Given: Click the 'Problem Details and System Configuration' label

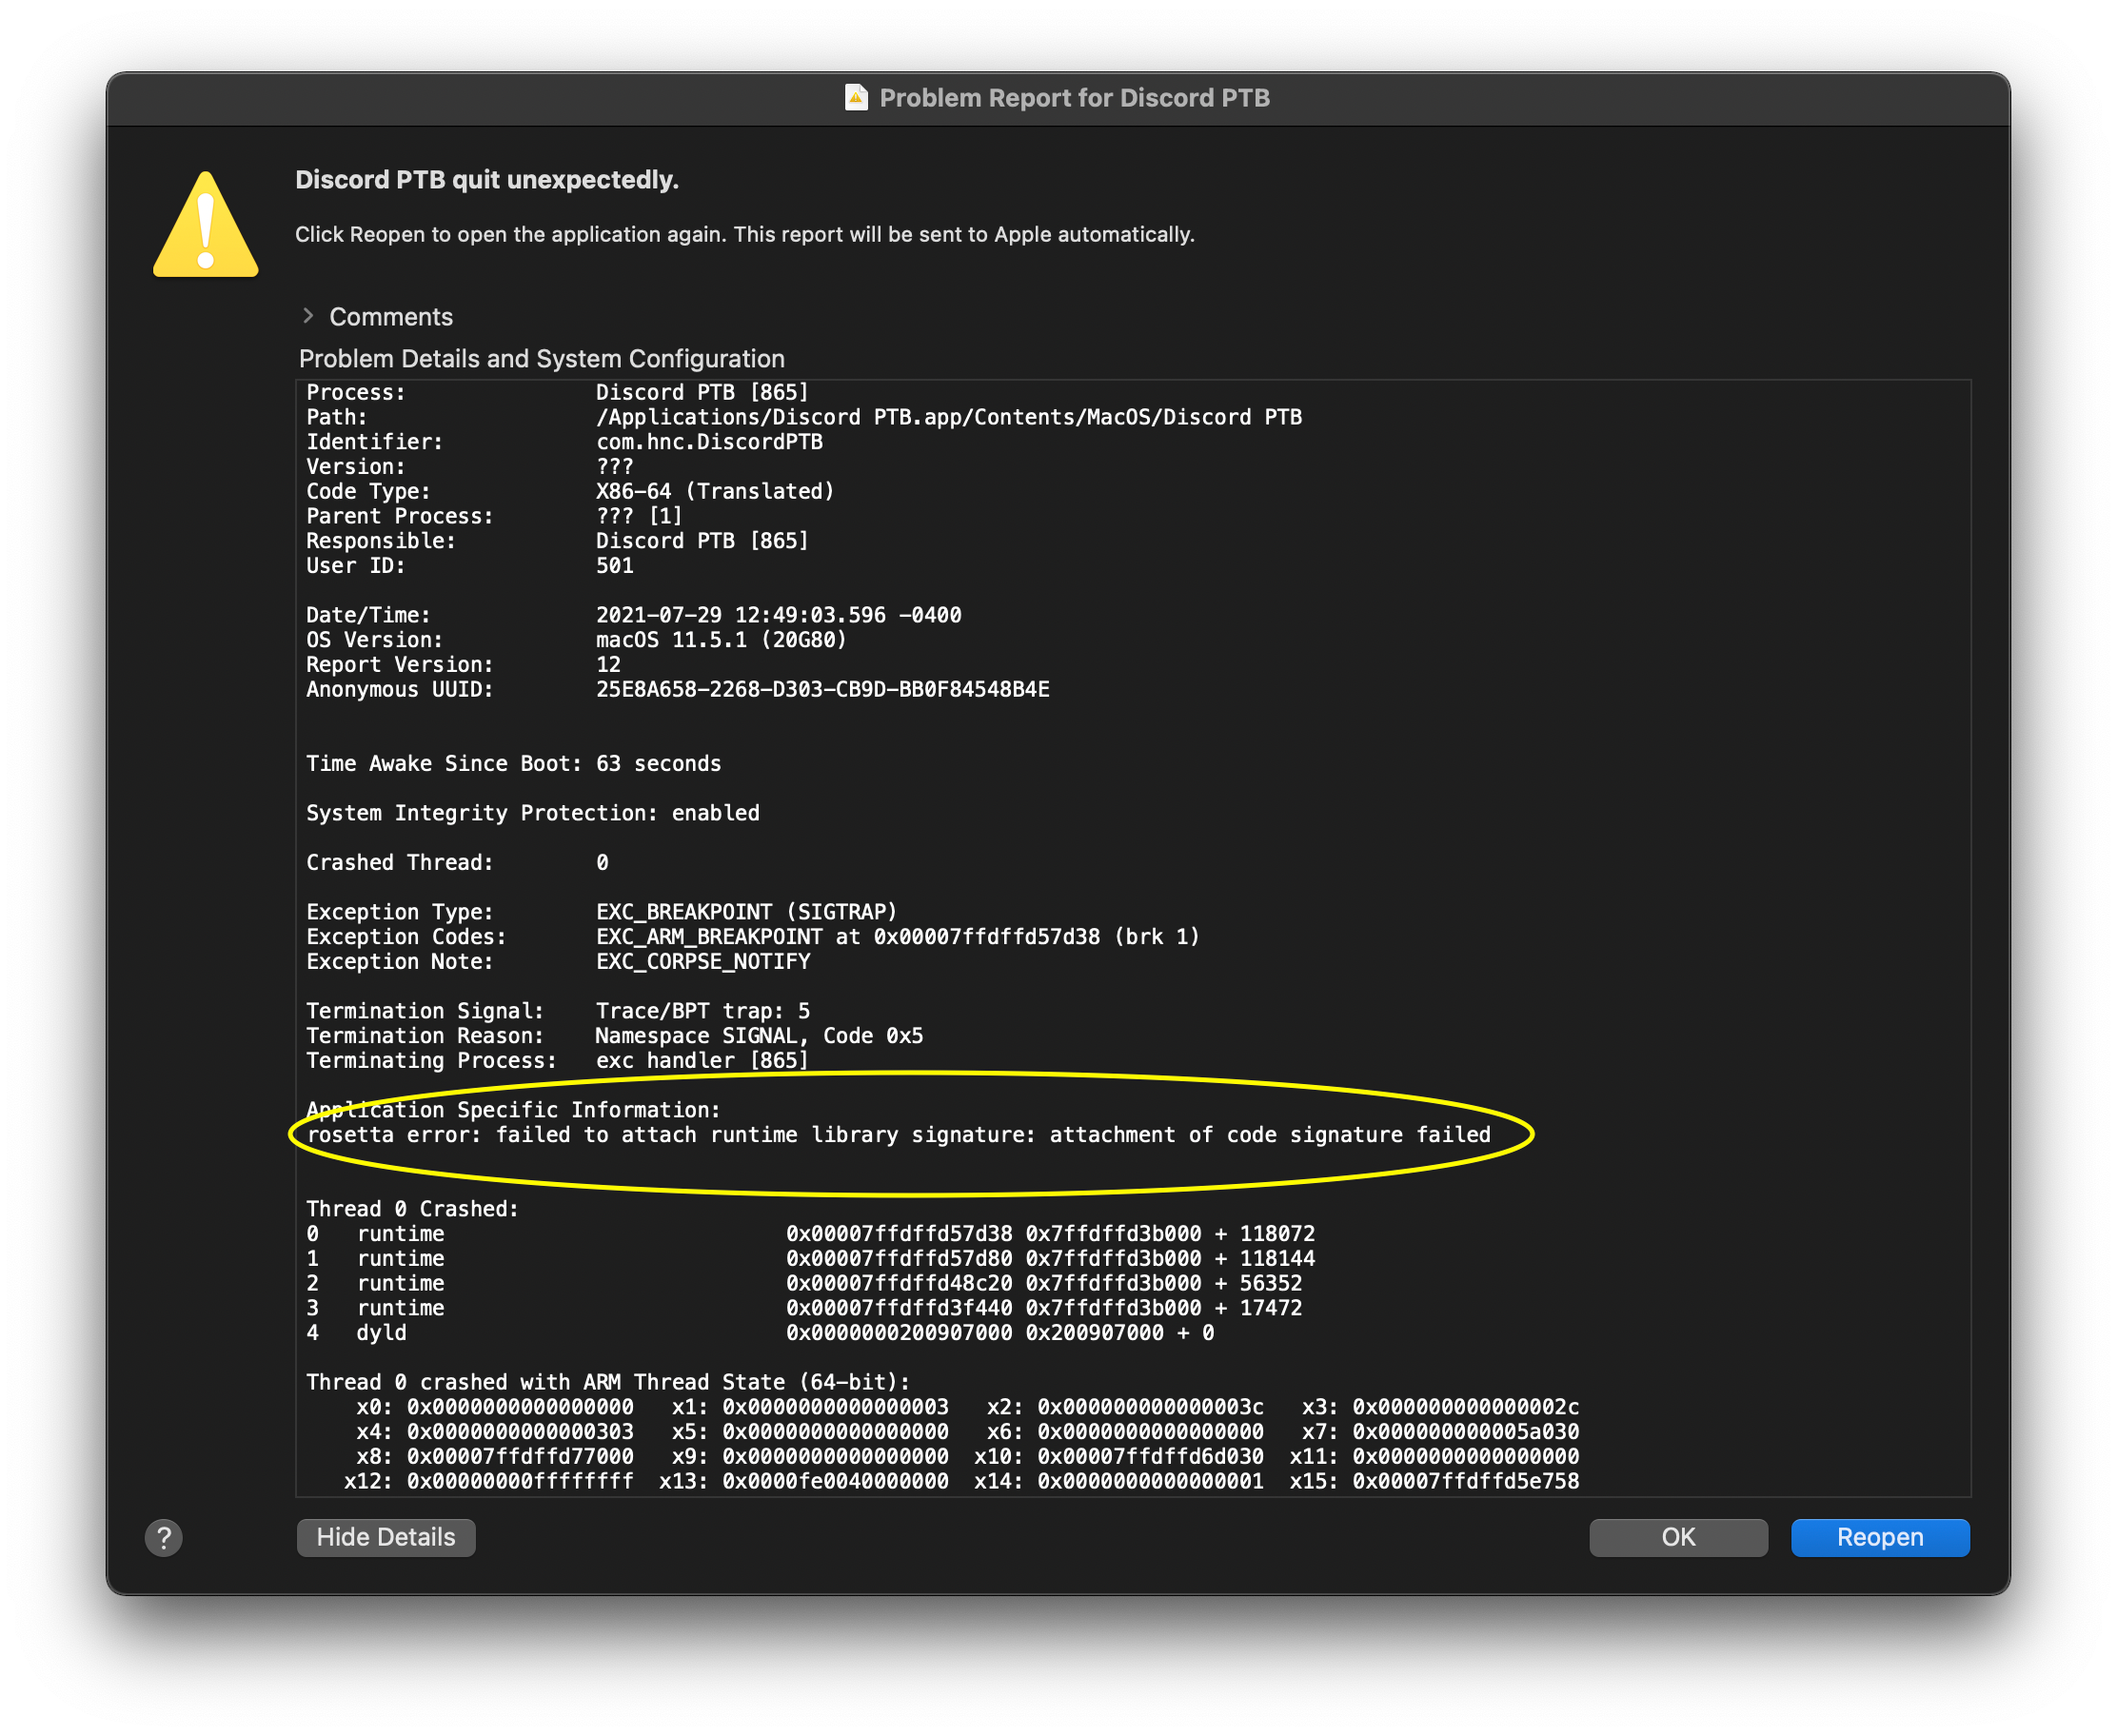Looking at the screenshot, I should [541, 359].
